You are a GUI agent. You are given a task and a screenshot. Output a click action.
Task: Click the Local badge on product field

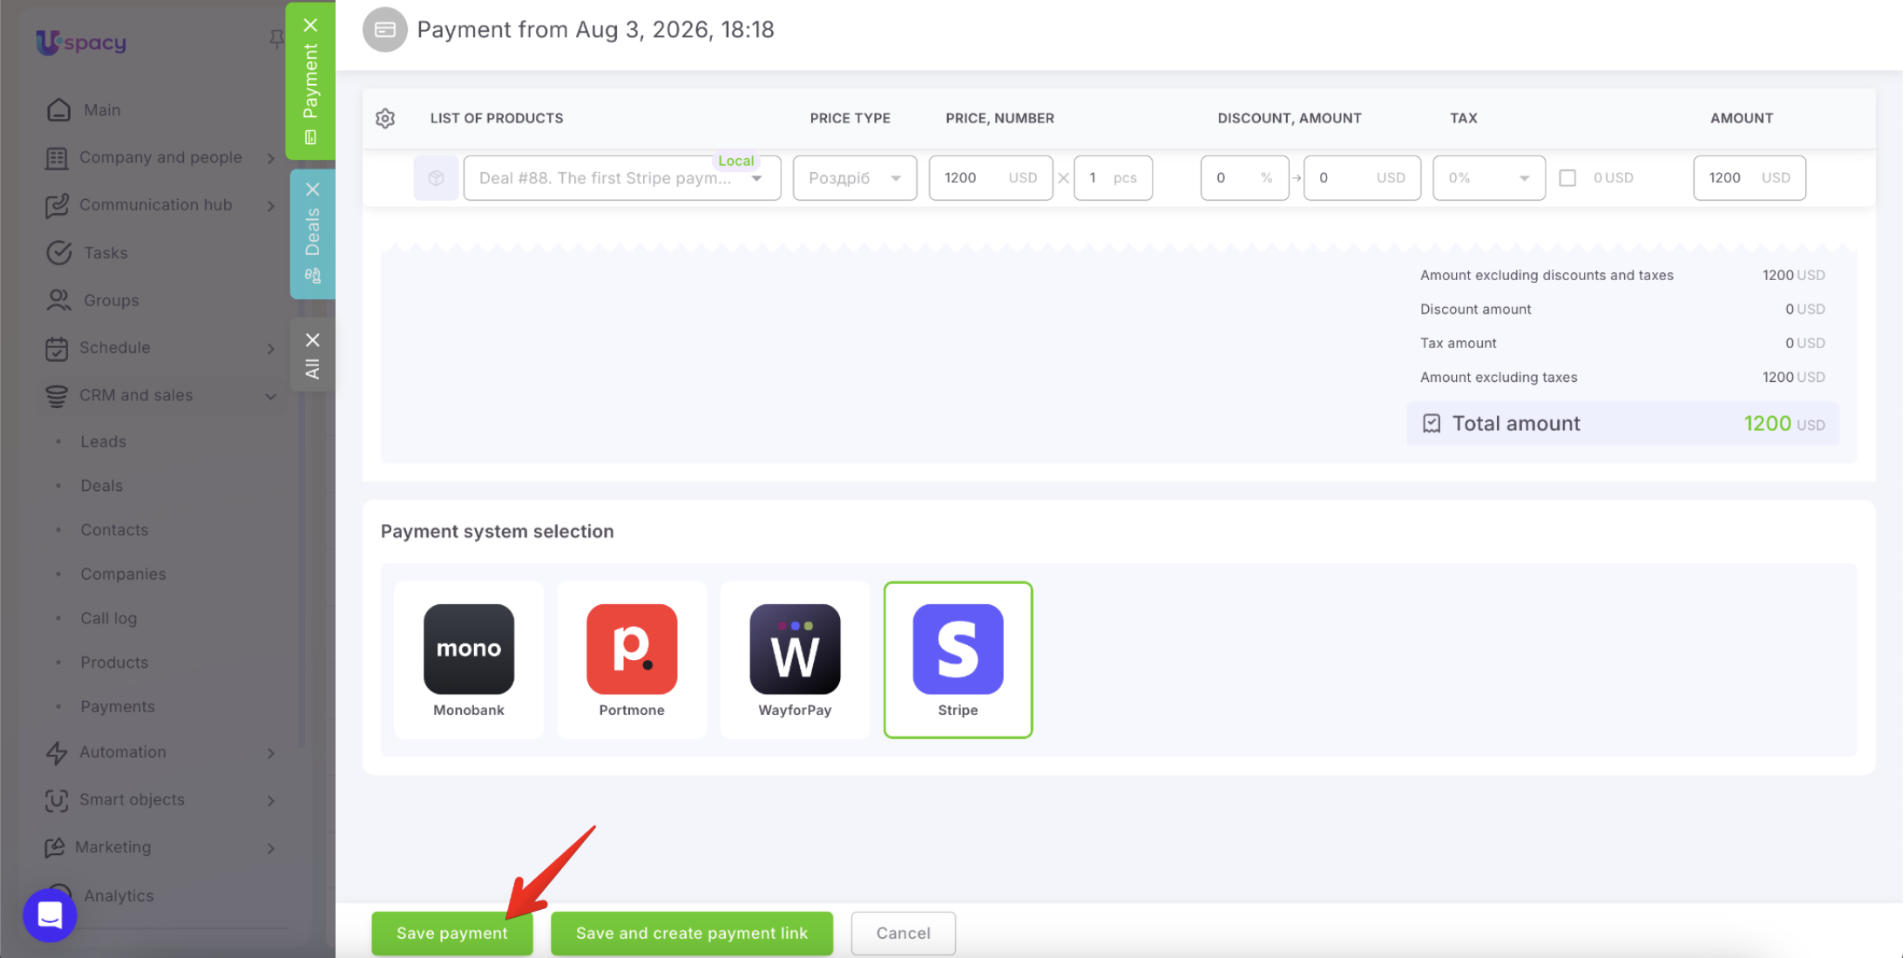pyautogui.click(x=736, y=161)
